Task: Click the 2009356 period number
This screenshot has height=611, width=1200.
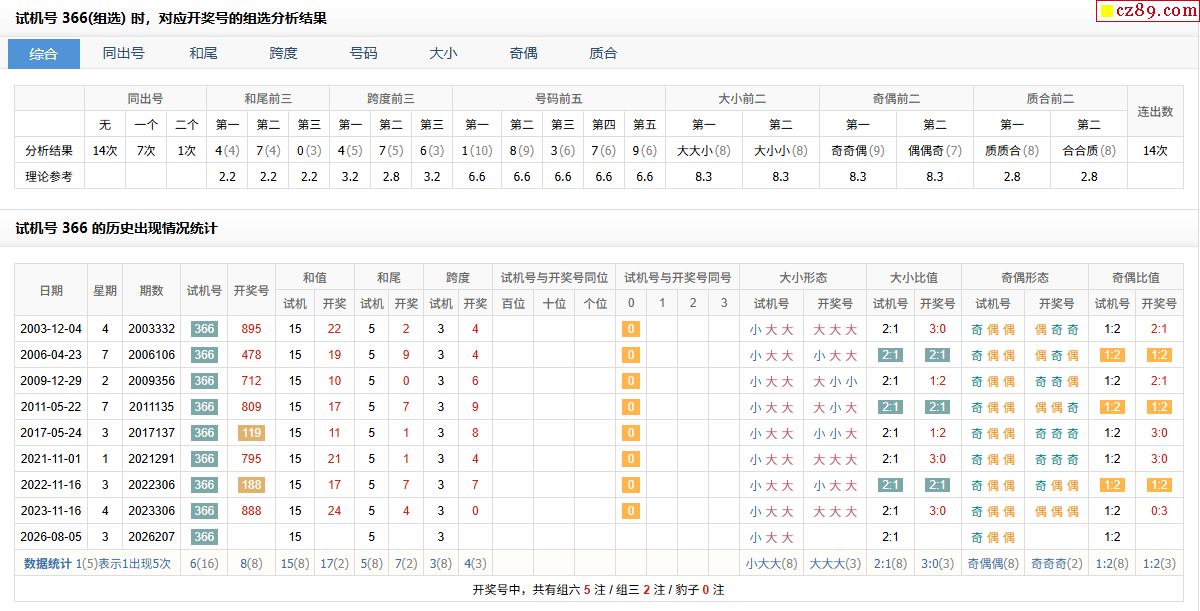Action: point(151,381)
